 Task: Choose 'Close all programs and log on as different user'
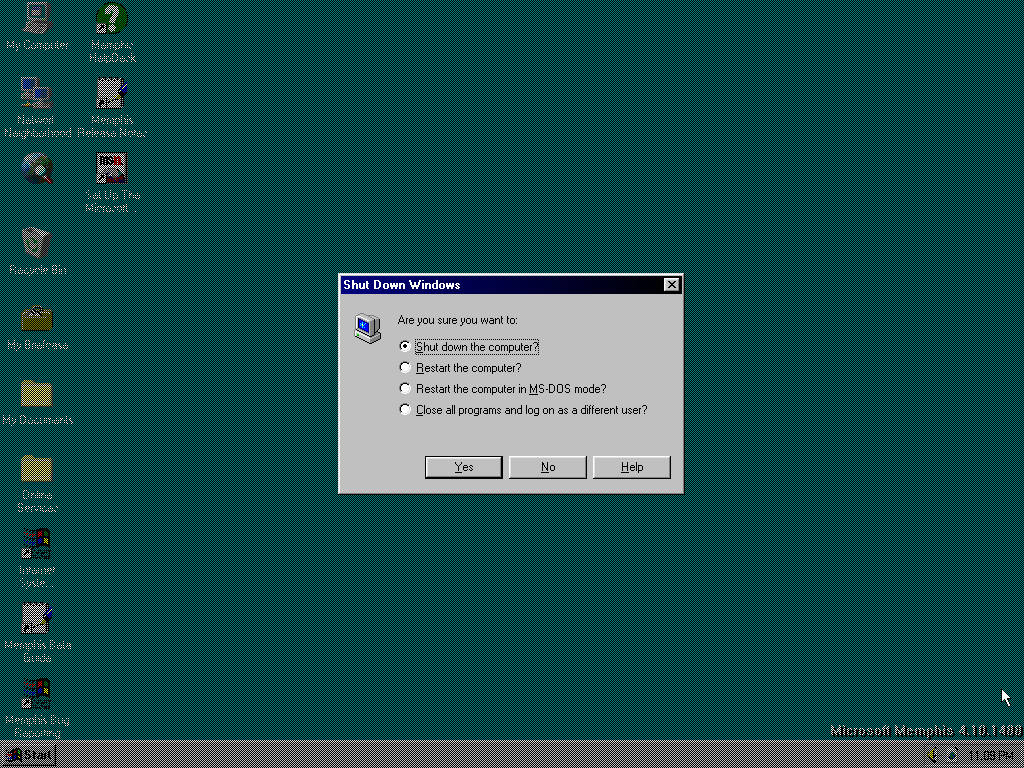coord(405,410)
